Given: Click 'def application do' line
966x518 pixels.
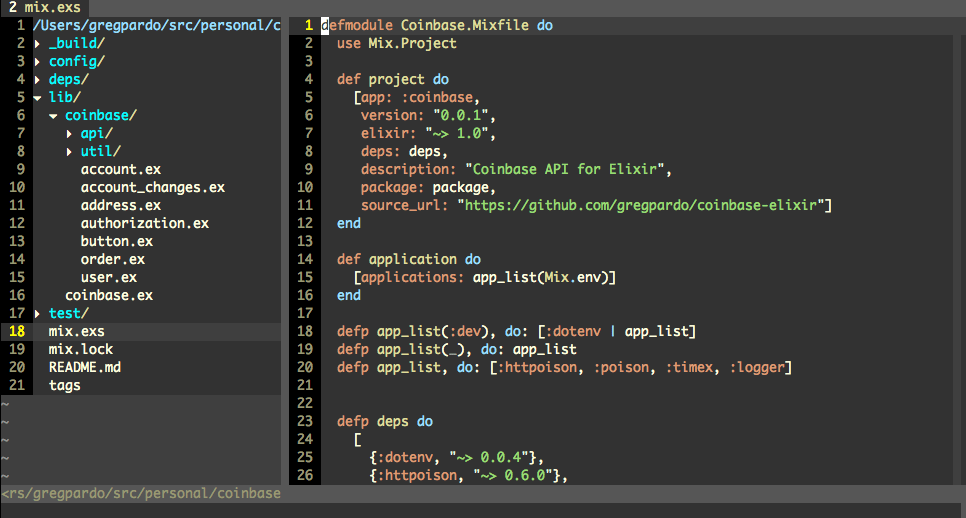Looking at the screenshot, I should pyautogui.click(x=408, y=259).
